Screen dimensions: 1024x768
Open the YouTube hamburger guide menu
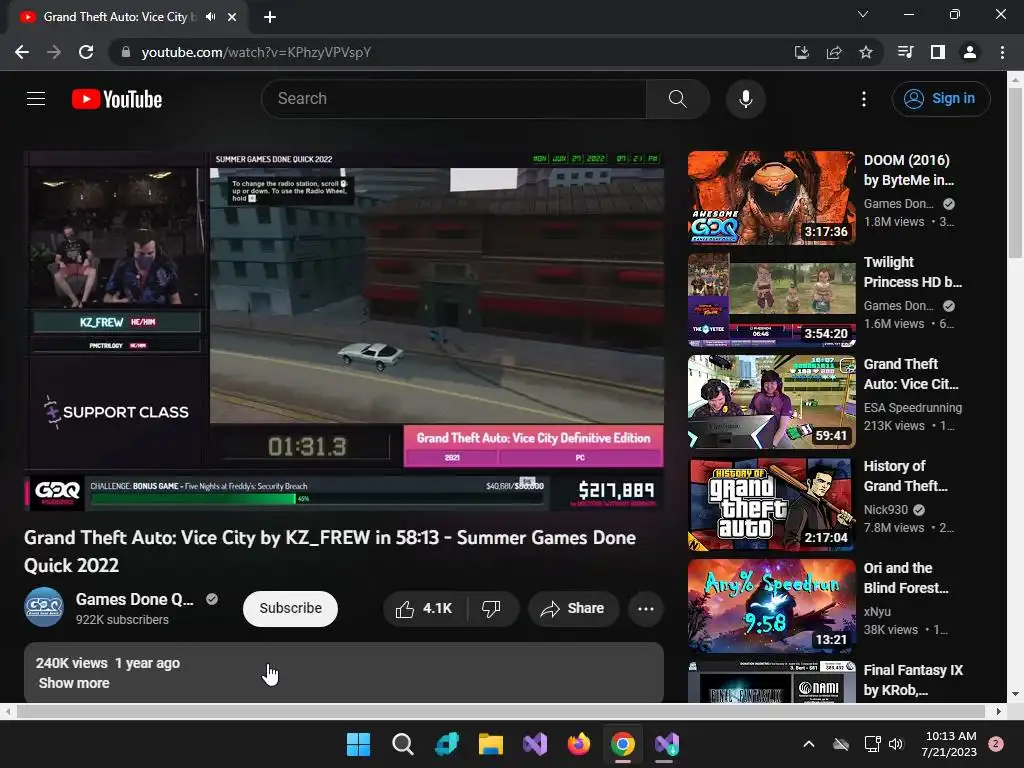click(36, 99)
